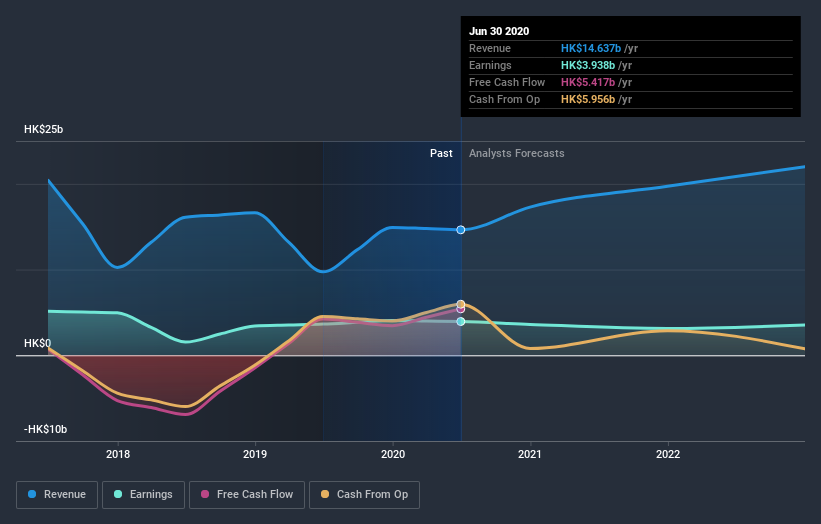Click the tooltip 'Revenue' row label

[490, 48]
